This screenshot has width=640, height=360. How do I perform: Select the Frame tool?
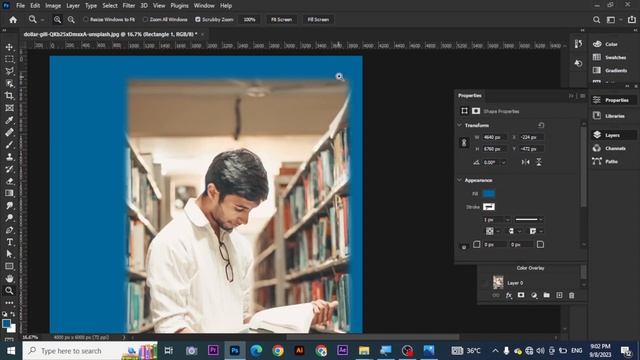pyautogui.click(x=9, y=108)
